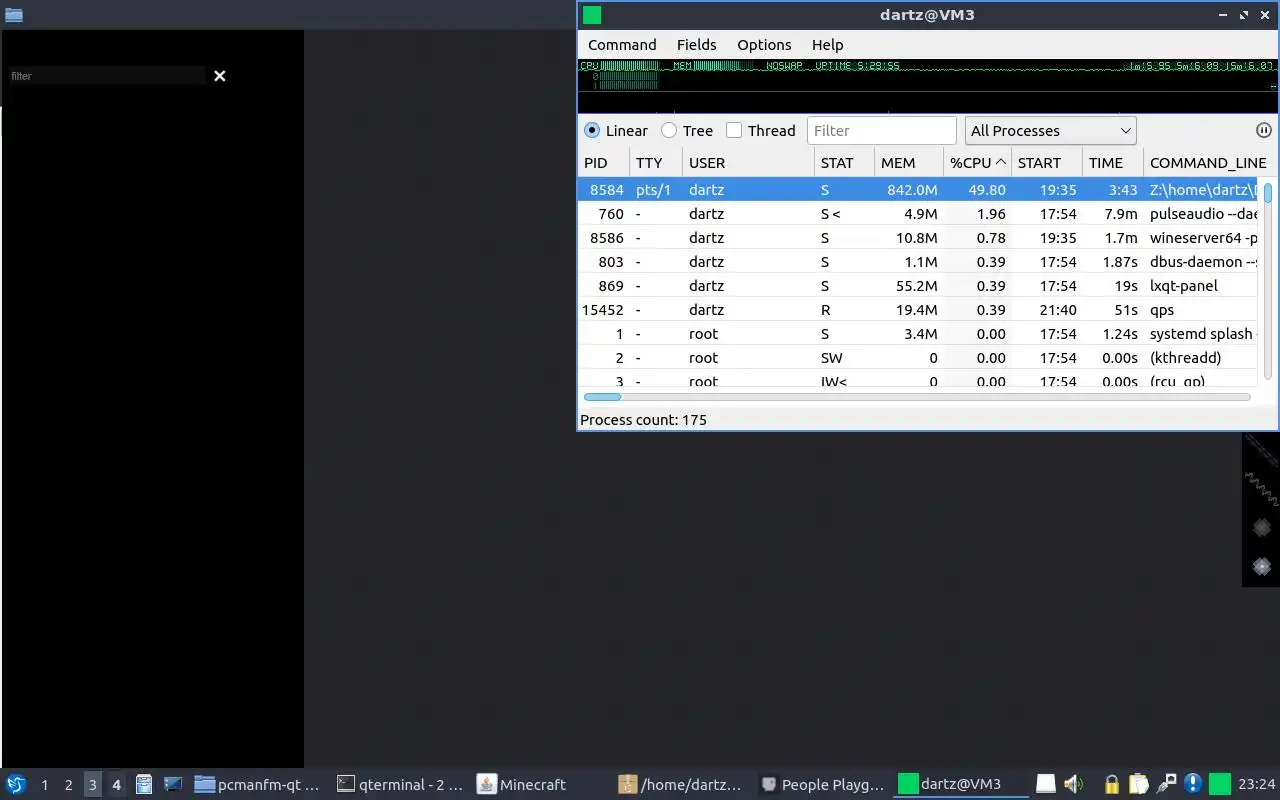Click the Process count: 175 status text
The height and width of the screenshot is (800, 1280).
643,420
